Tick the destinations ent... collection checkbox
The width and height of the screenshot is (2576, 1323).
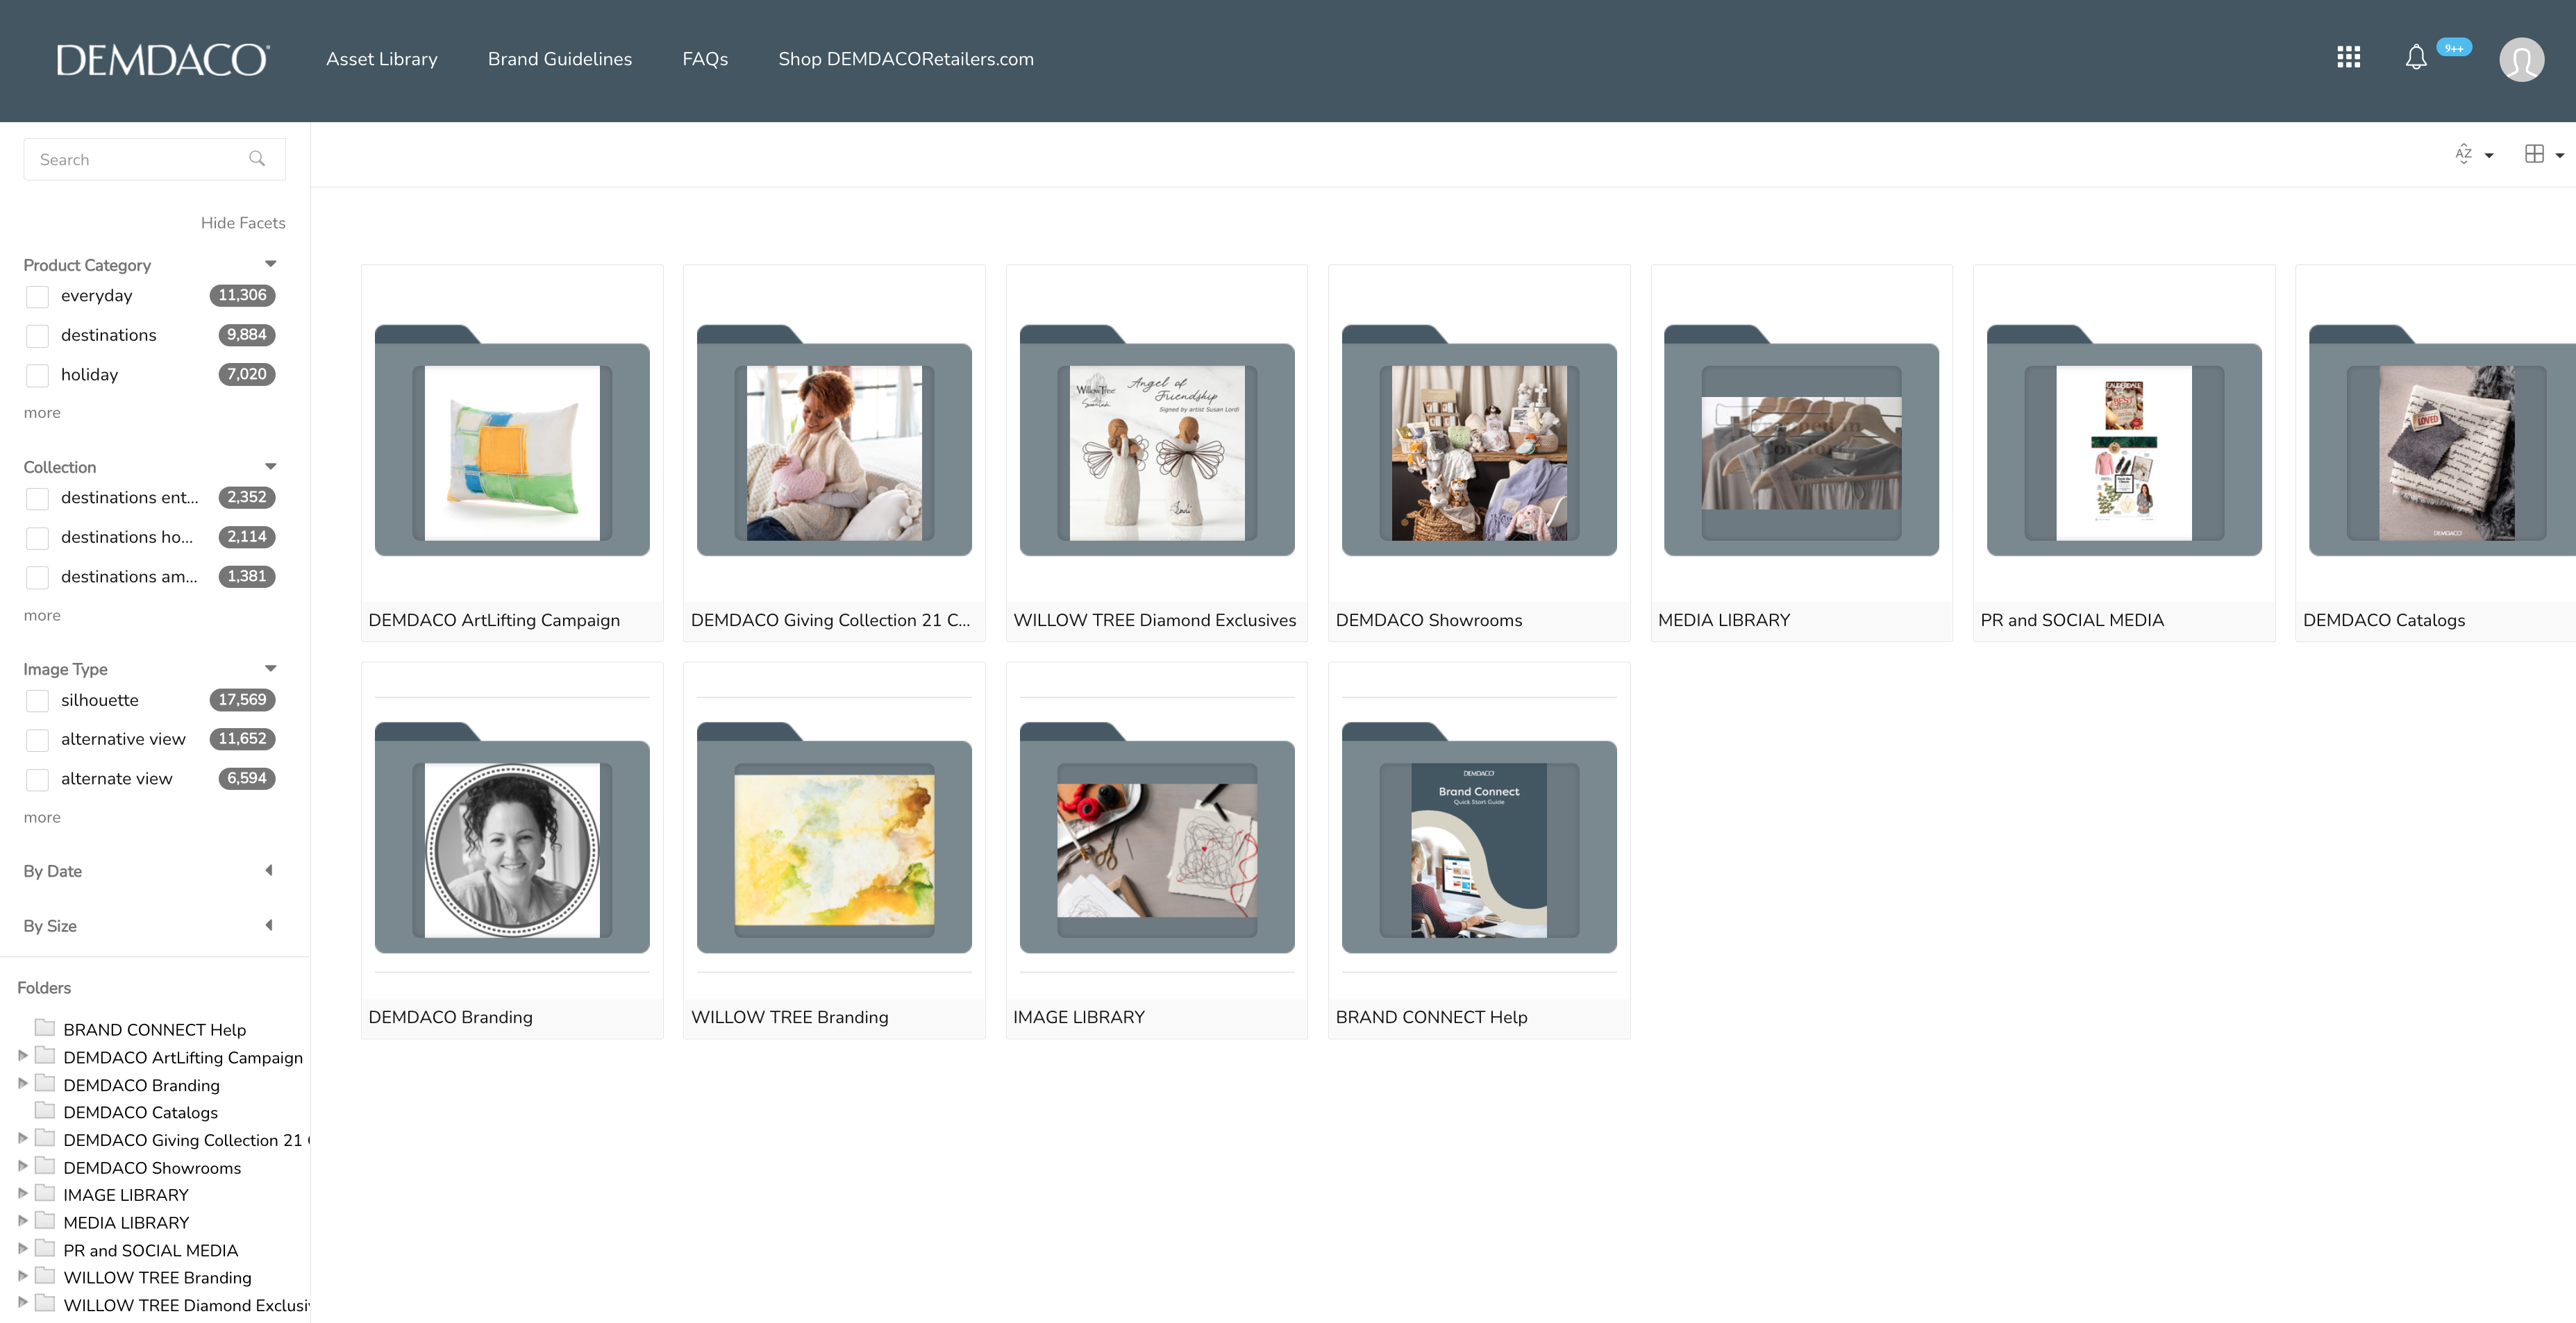(37, 498)
